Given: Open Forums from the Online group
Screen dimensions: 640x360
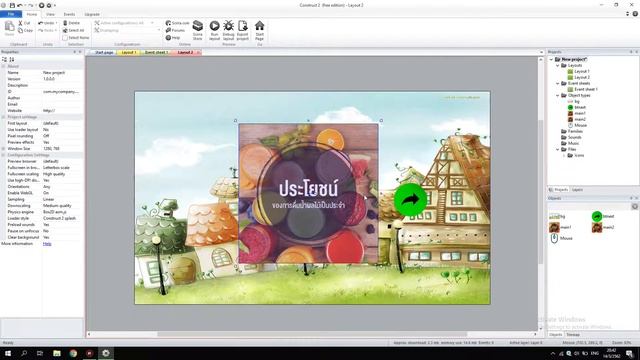Looking at the screenshot, I should click(x=175, y=31).
